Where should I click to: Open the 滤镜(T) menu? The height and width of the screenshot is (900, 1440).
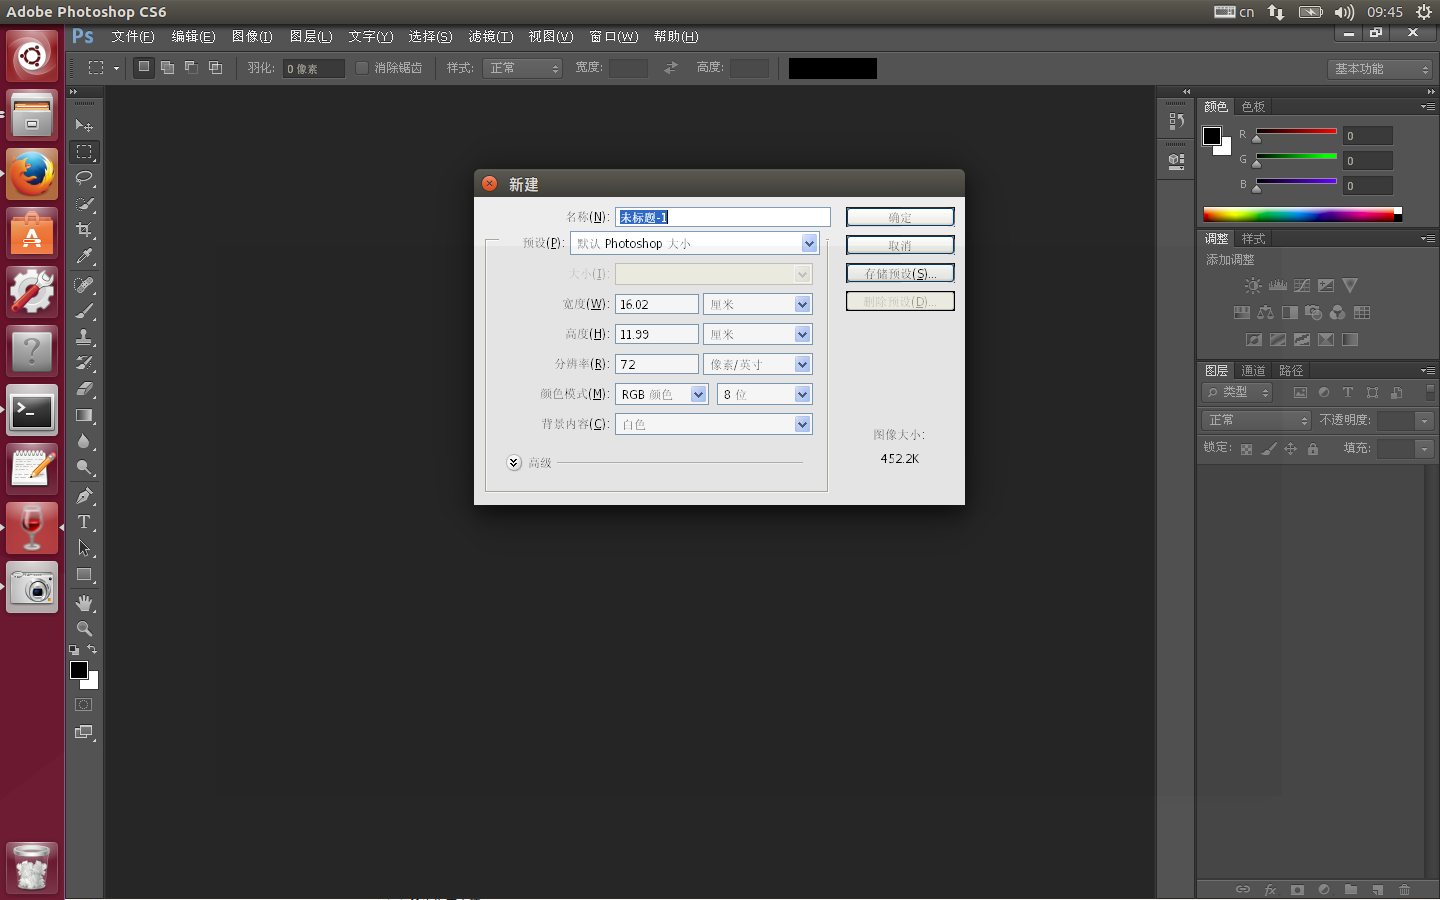tap(490, 36)
